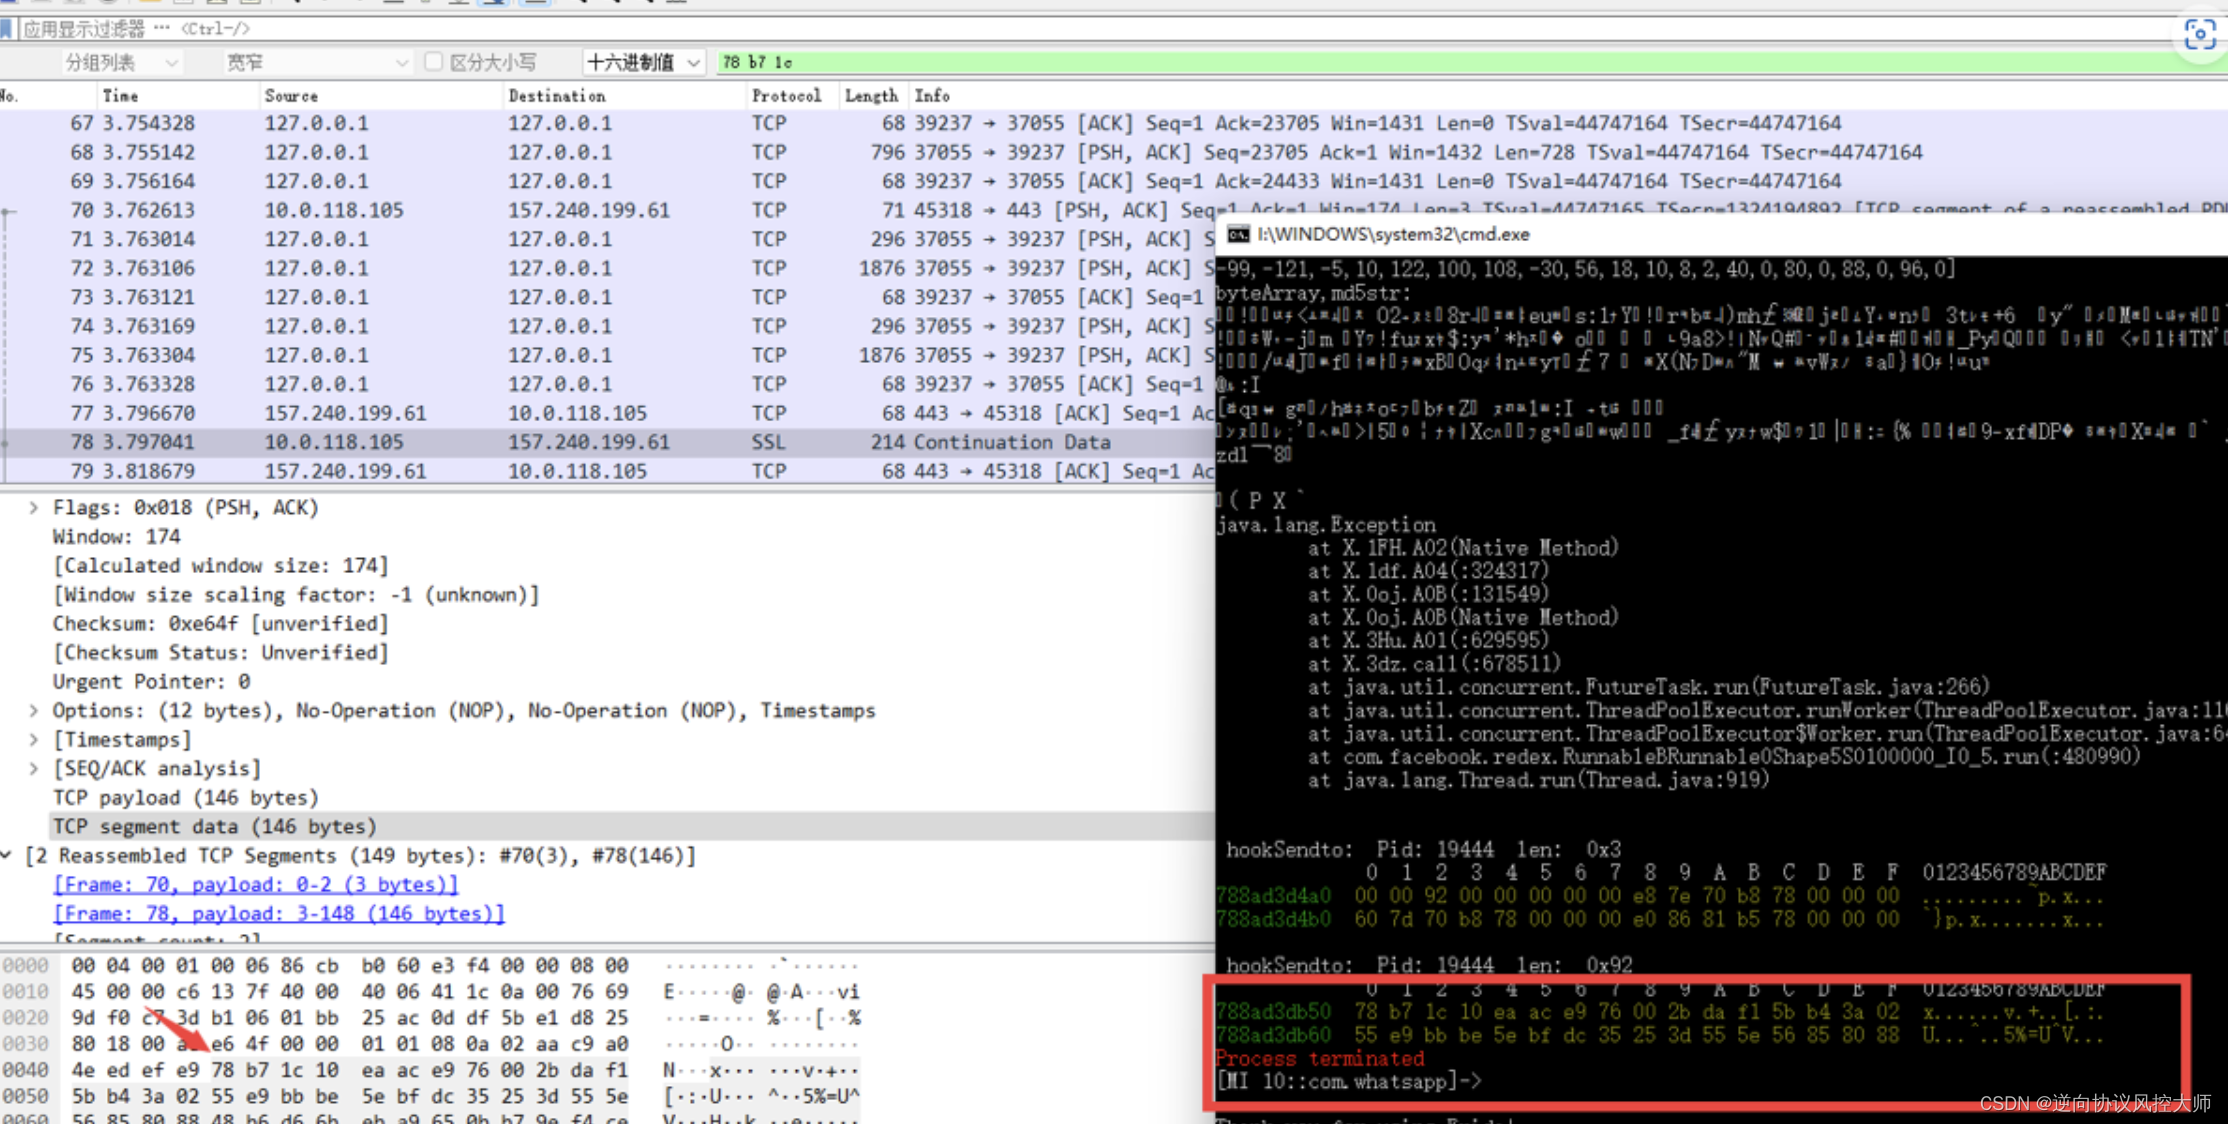Select packet 72 with length 1876
Screen dimensions: 2228x1124
[x=607, y=268]
